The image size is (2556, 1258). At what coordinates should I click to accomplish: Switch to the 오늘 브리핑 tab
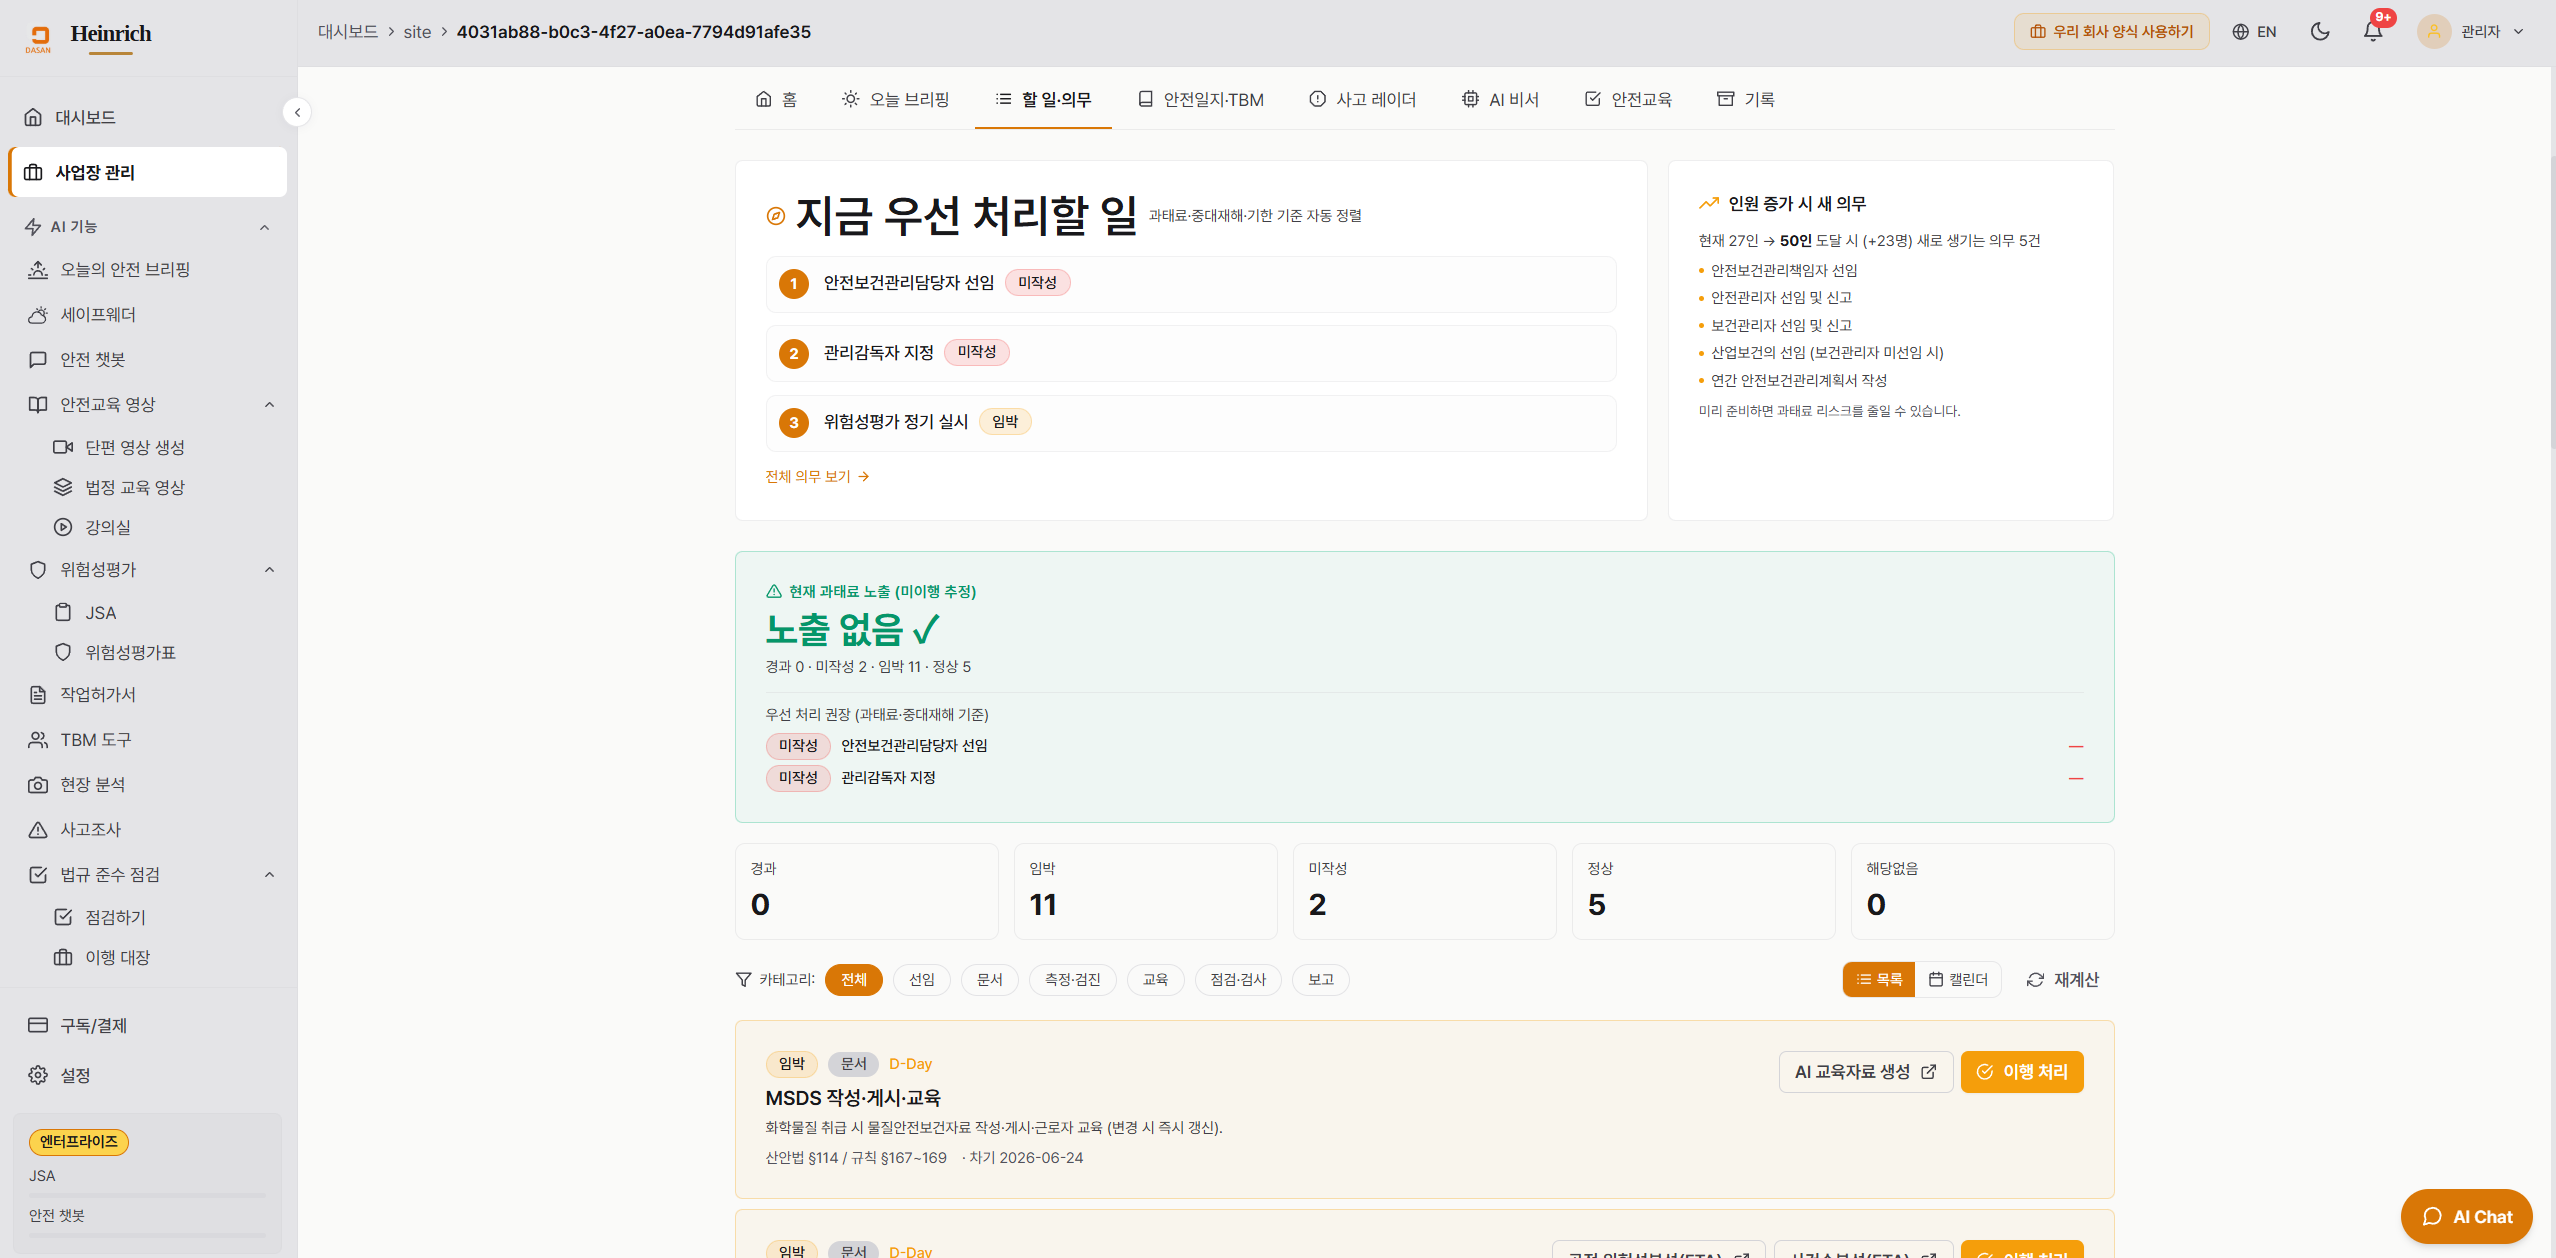pyautogui.click(x=895, y=99)
